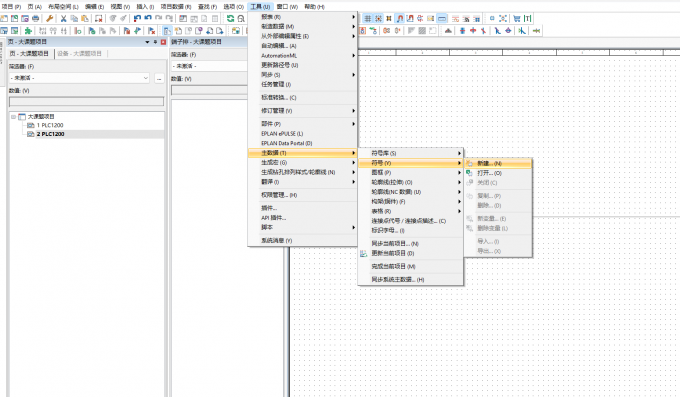
Task: Open the 布局空间 (L) menu
Action: tap(63, 7)
